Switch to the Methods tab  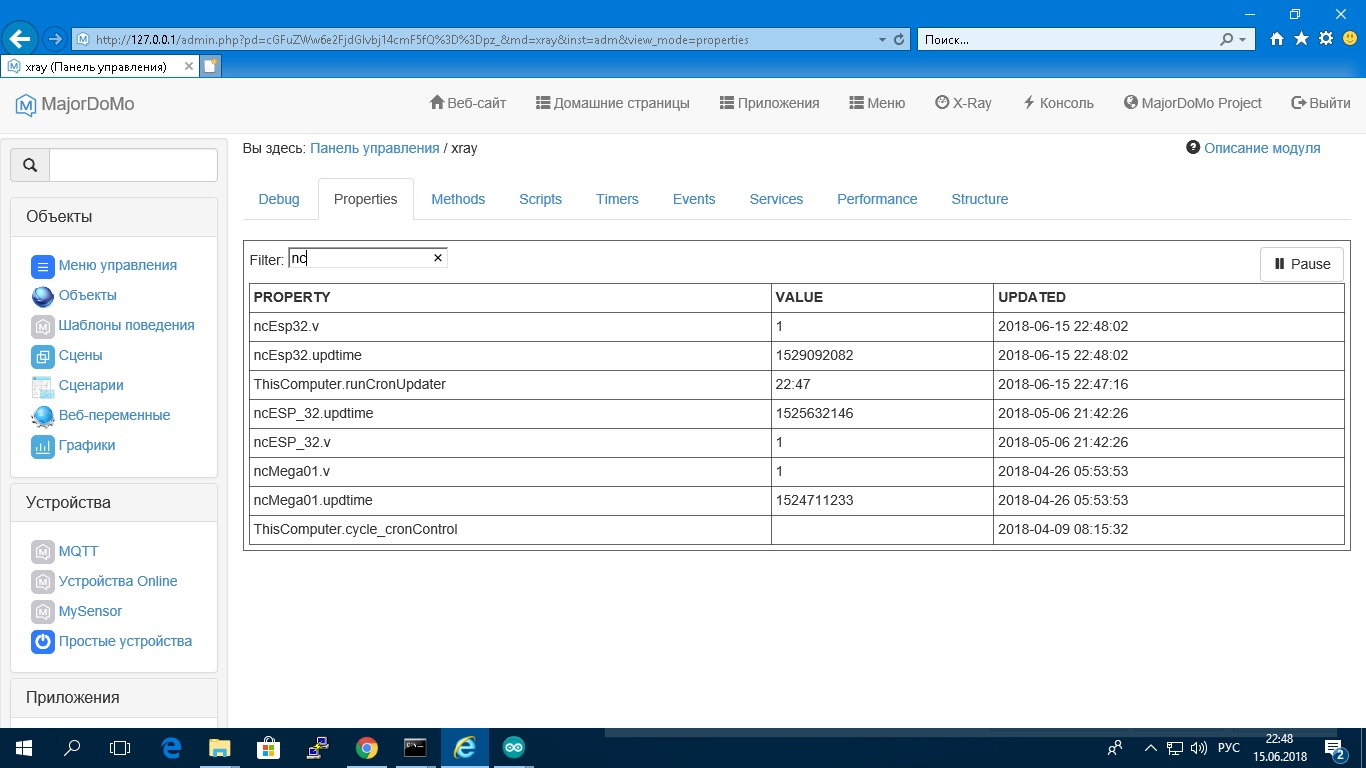(458, 199)
